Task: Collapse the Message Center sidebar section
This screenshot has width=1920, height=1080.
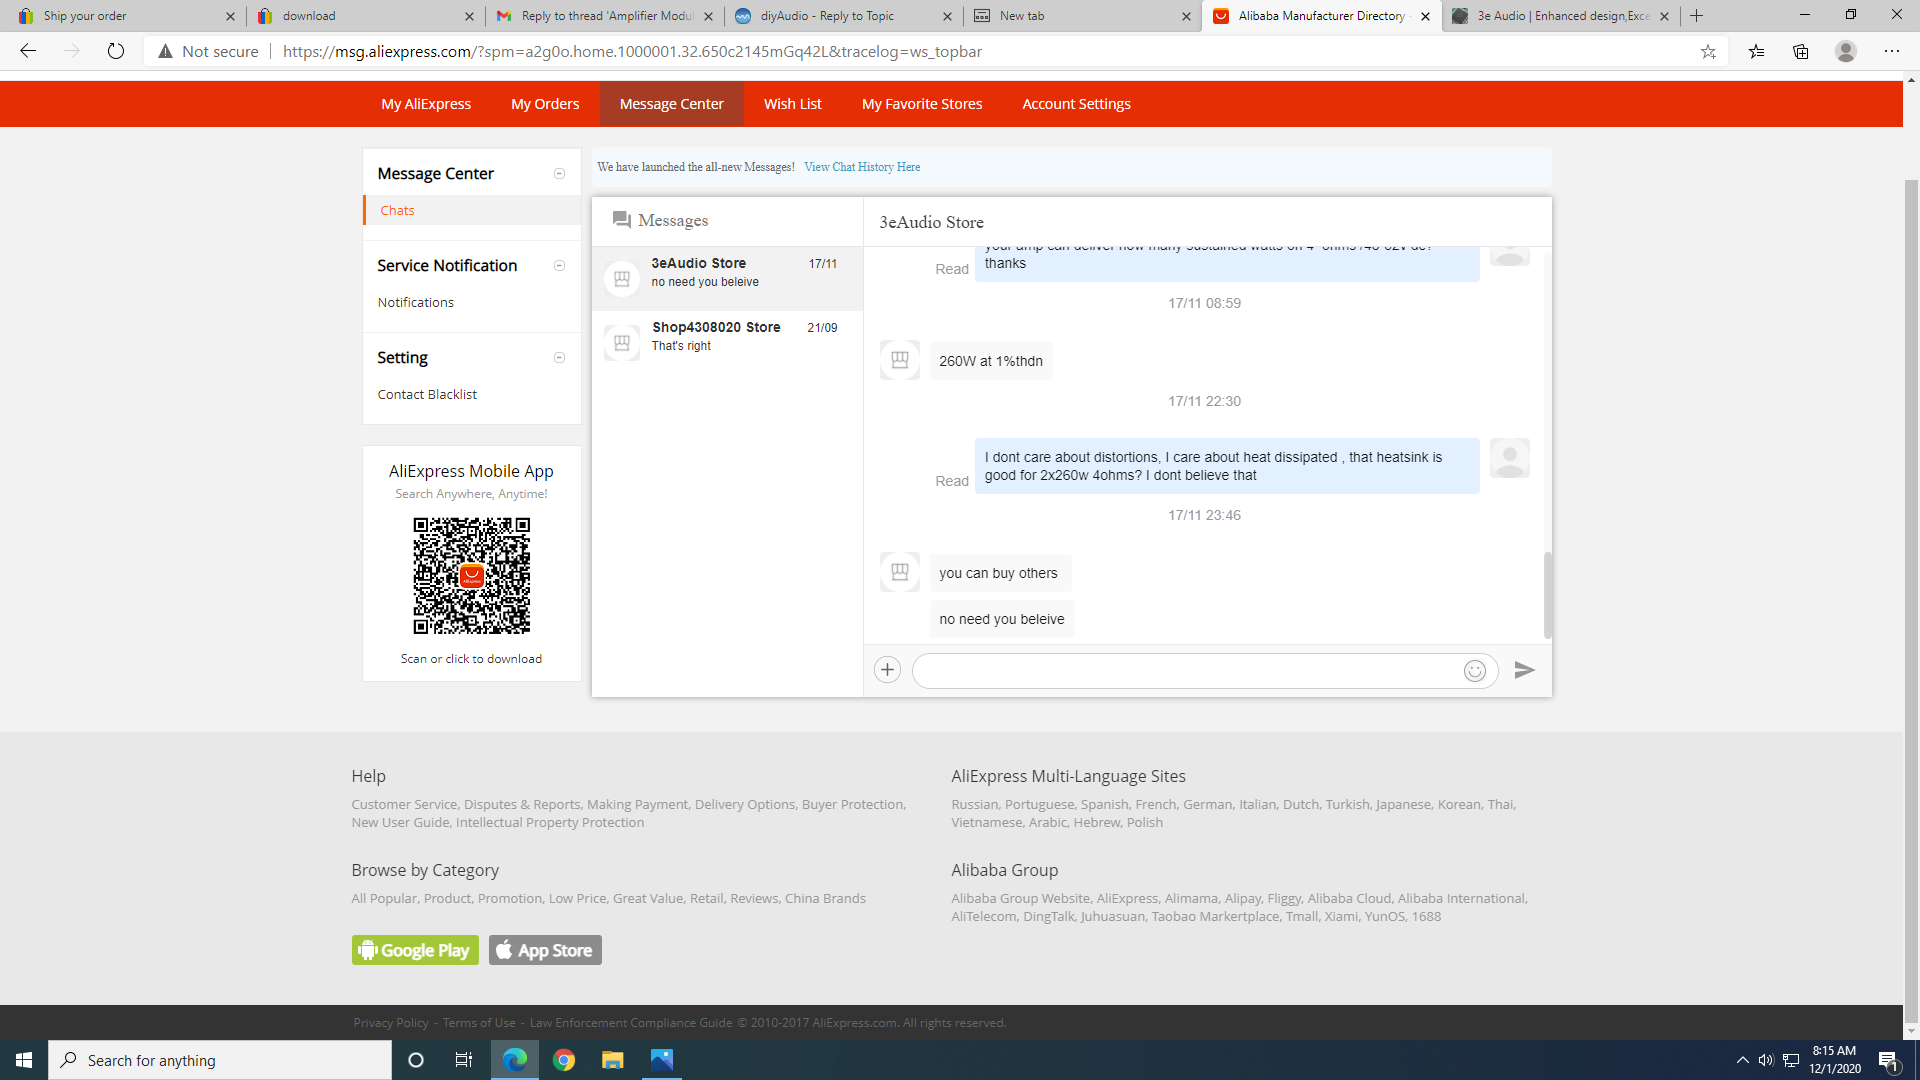Action: point(559,174)
